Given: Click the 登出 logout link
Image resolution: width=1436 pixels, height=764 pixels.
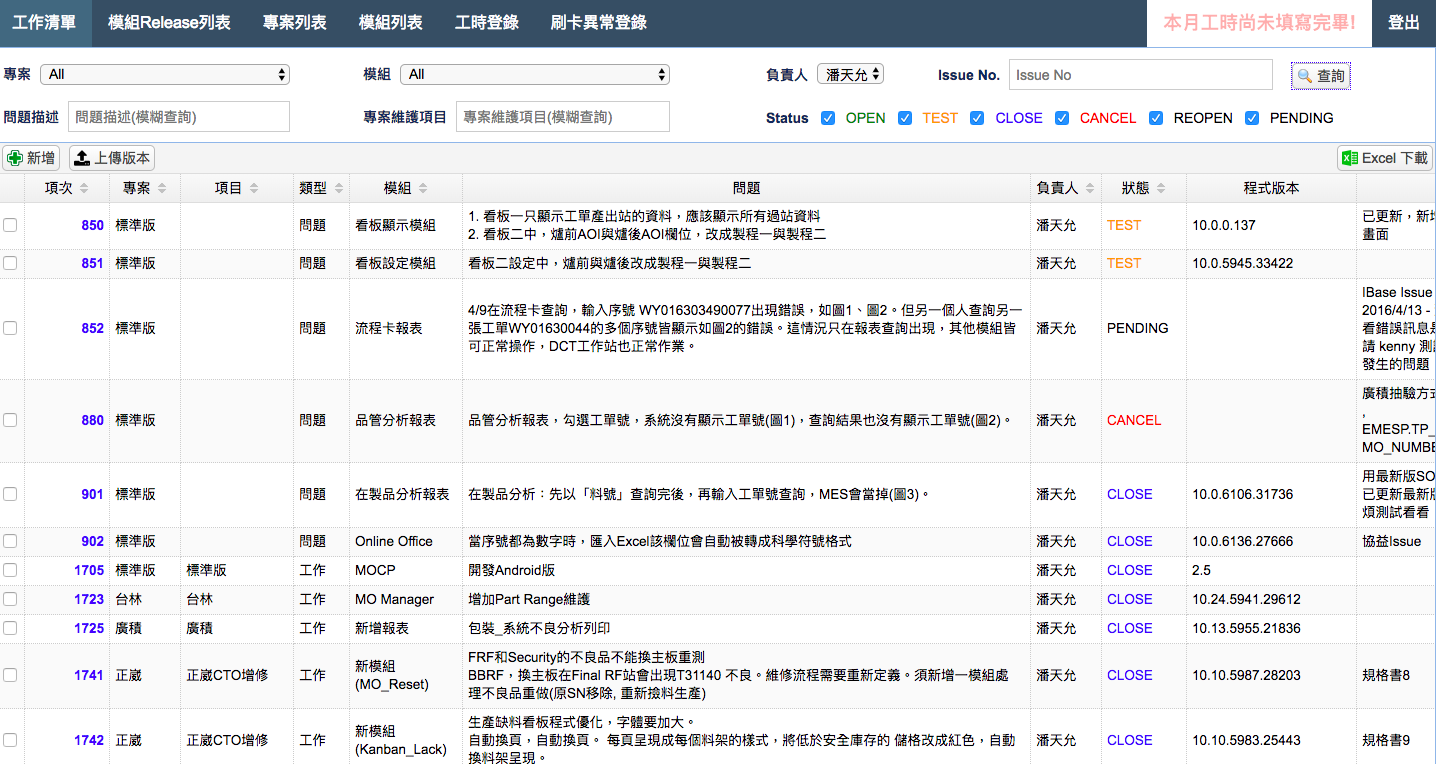Looking at the screenshot, I should point(1404,23).
